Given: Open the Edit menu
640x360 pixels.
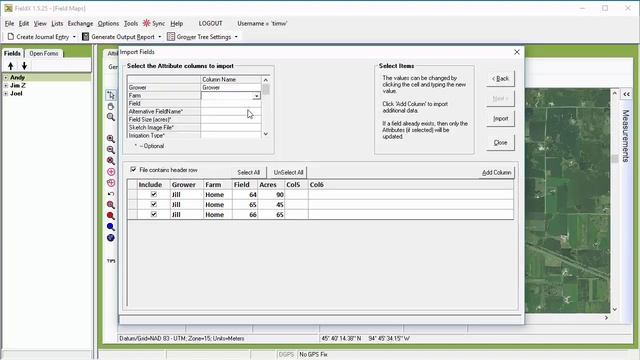Looking at the screenshot, I should click(24, 24).
